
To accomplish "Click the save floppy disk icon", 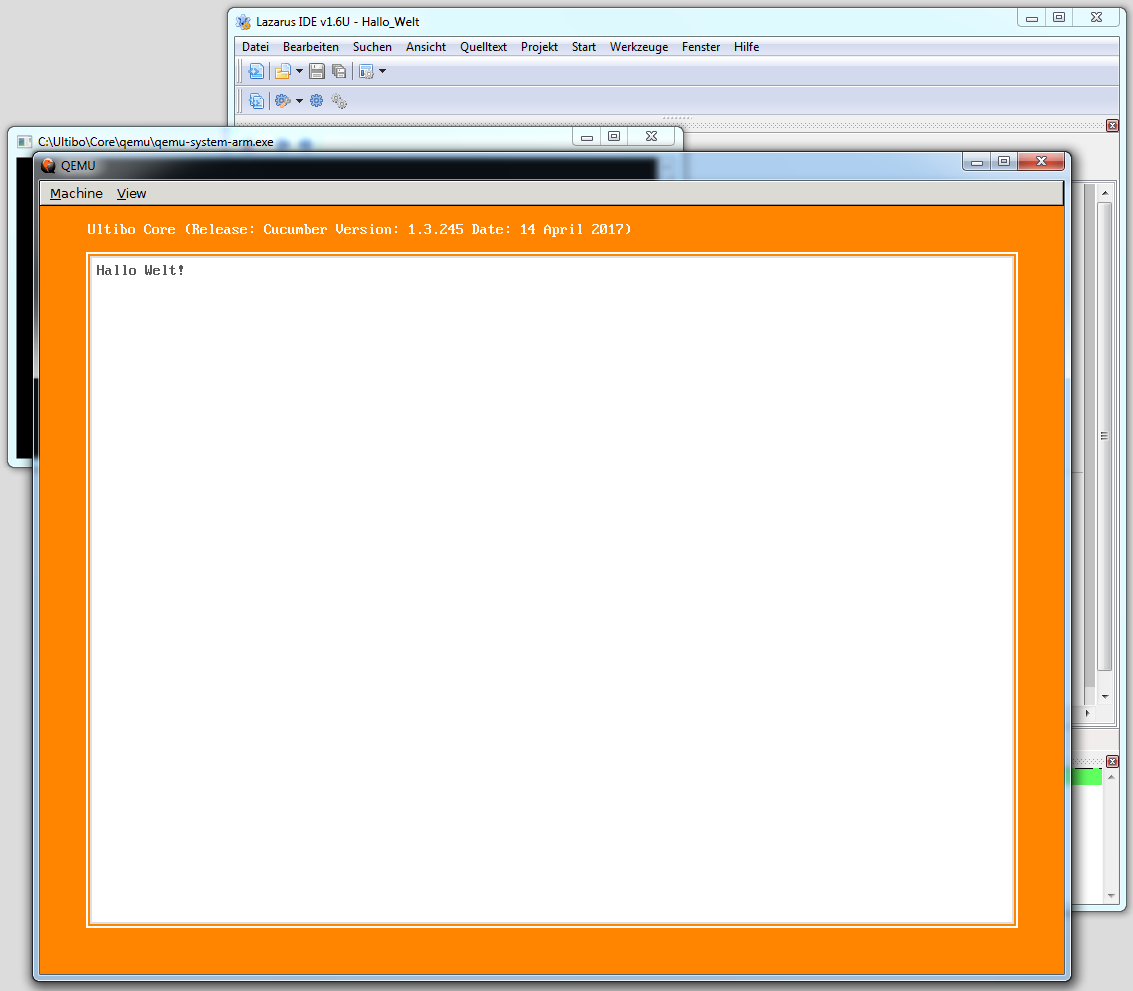I will [x=317, y=71].
